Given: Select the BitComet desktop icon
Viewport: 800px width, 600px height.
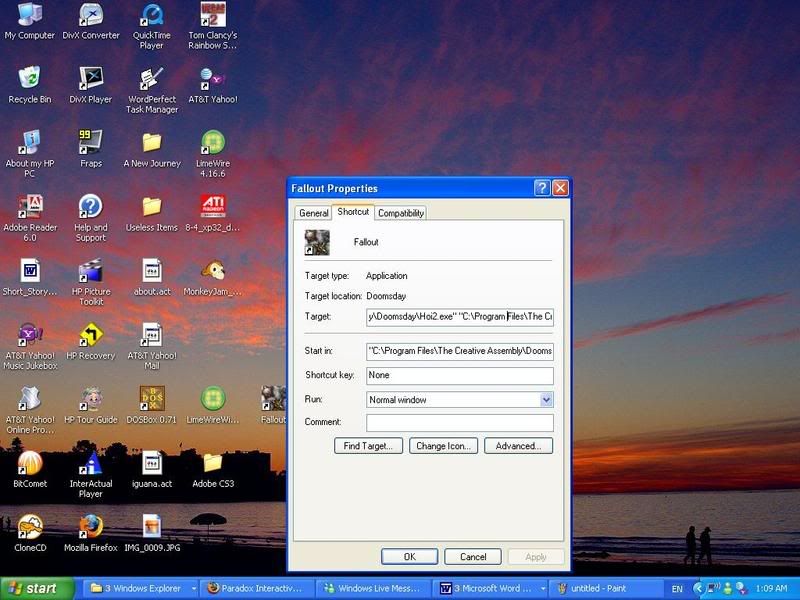Looking at the screenshot, I should 30,463.
